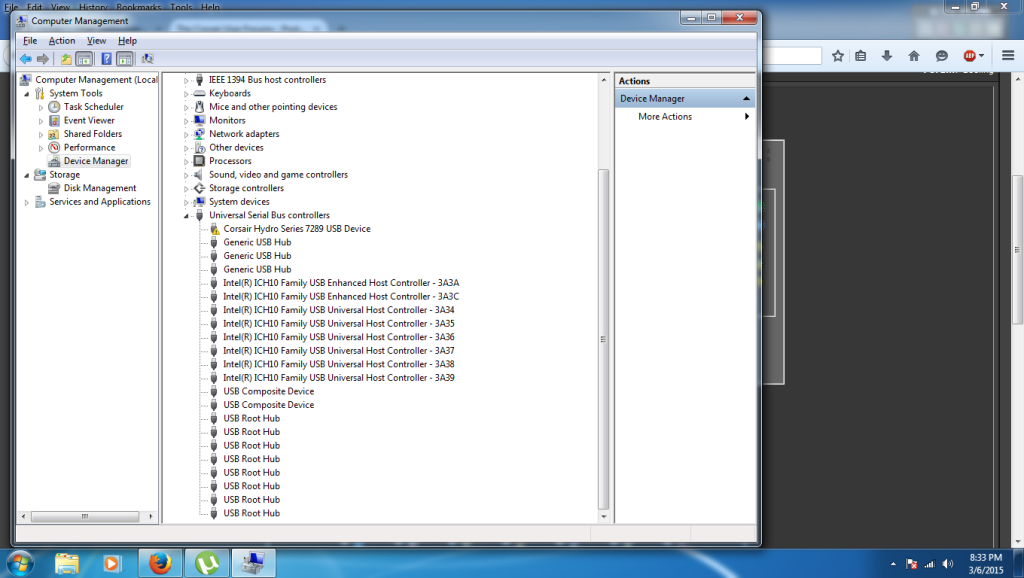Viewport: 1024px width, 578px height.
Task: Switch to Firefox on the taskbar
Action: click(x=160, y=564)
